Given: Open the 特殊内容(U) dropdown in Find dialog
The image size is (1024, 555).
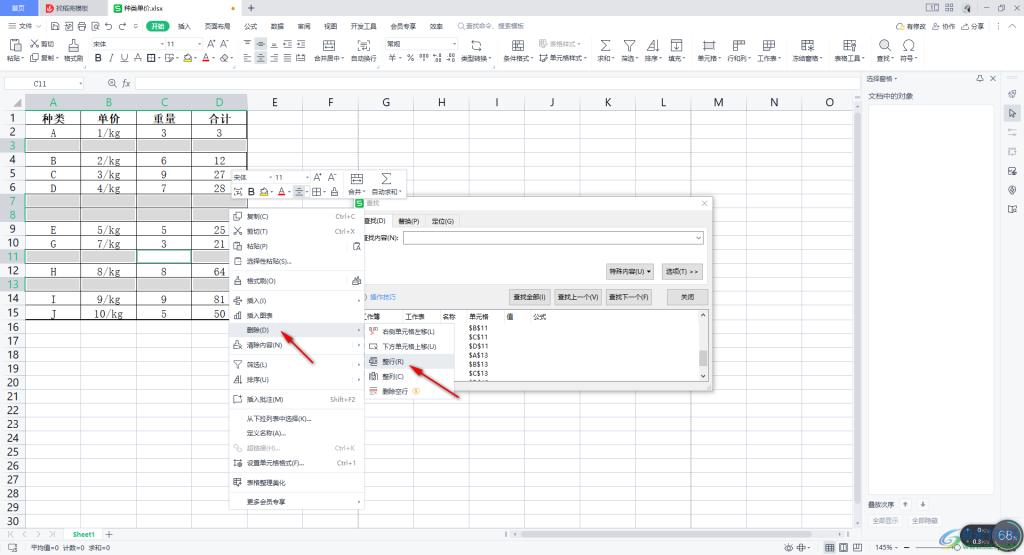Looking at the screenshot, I should pos(630,271).
